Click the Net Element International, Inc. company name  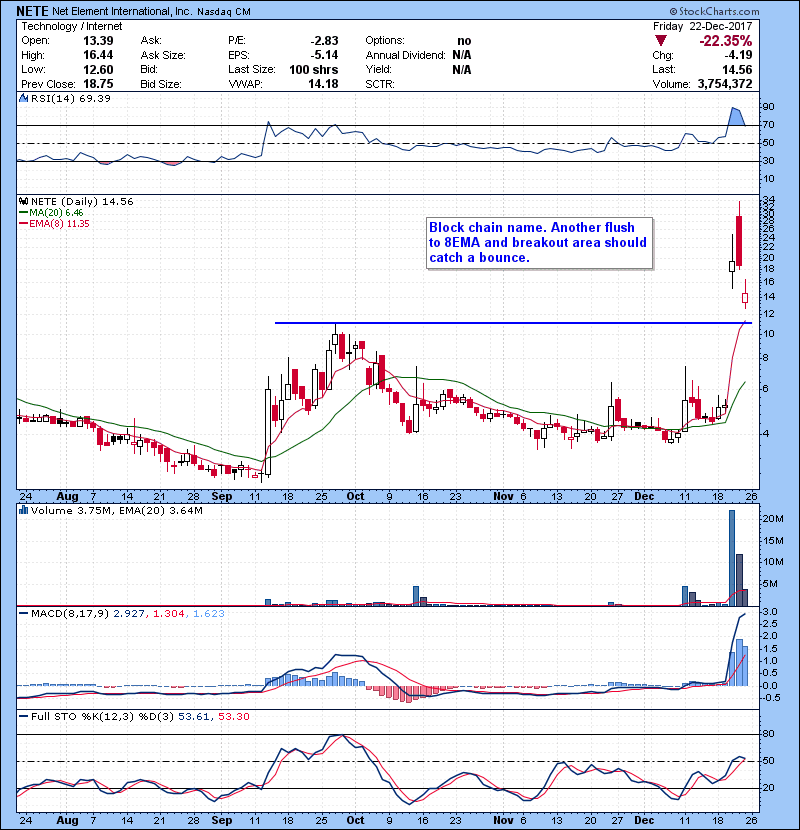tap(123, 11)
